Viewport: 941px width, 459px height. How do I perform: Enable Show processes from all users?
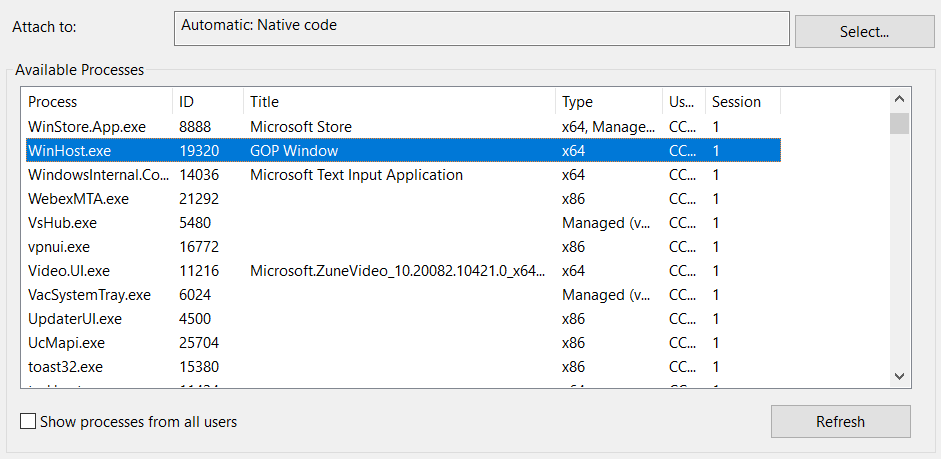tap(28, 421)
